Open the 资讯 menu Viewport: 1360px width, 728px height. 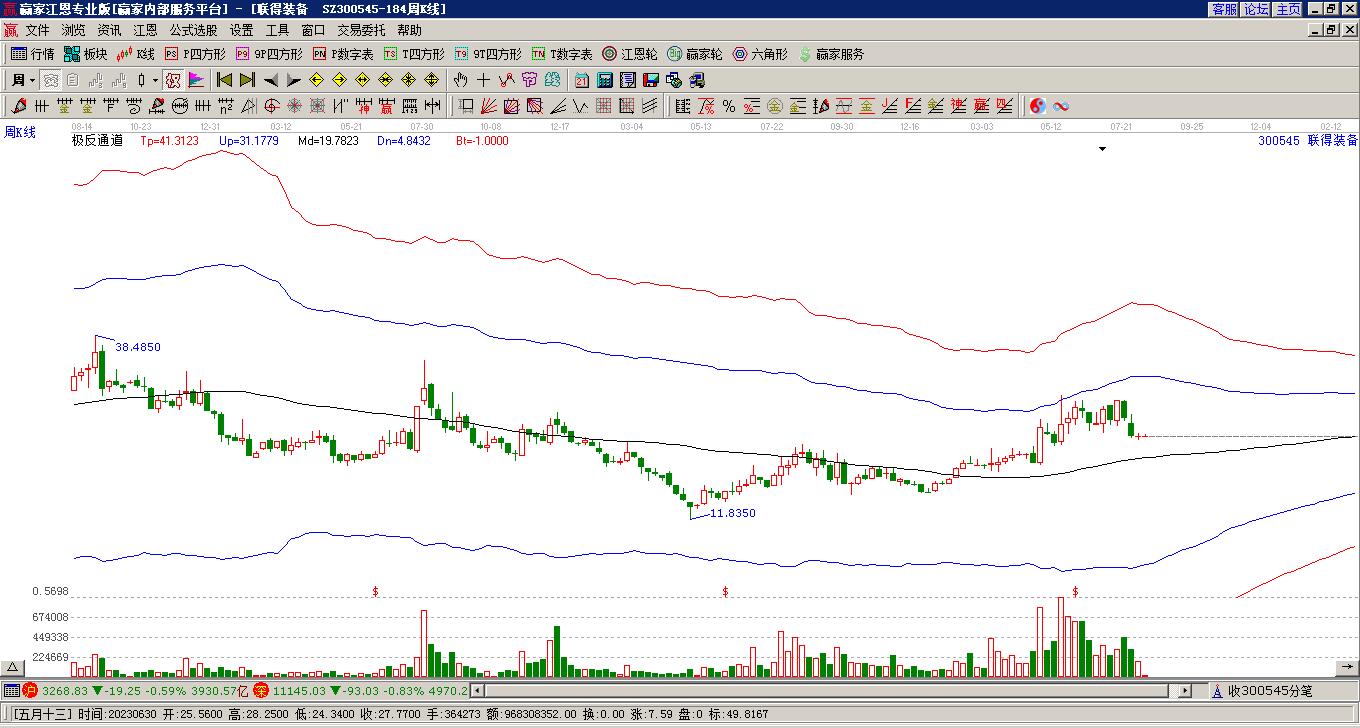click(109, 31)
